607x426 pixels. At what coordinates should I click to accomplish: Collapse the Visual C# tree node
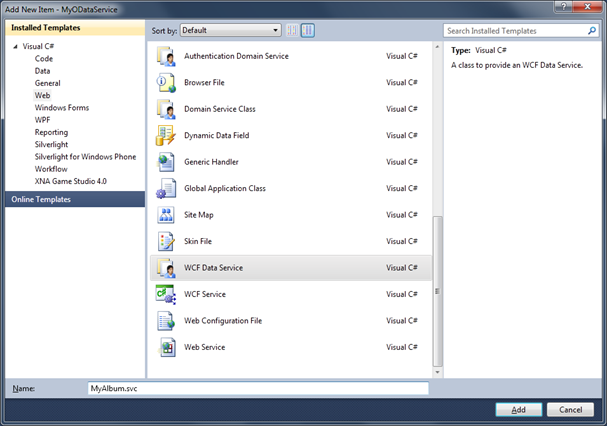click(x=15, y=47)
